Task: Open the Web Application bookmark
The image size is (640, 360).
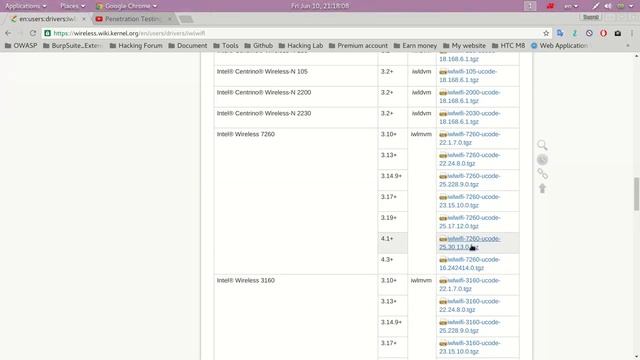Action: pos(559,45)
